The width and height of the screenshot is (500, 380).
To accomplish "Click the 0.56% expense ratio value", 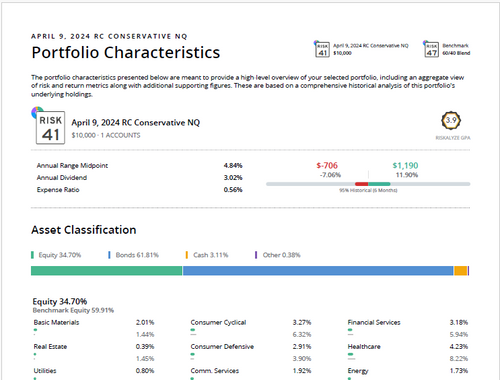I will [x=233, y=190].
